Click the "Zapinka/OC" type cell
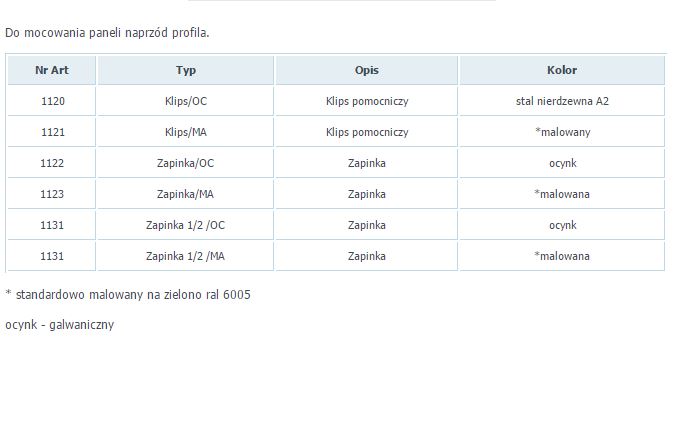676x421 pixels. (x=185, y=163)
